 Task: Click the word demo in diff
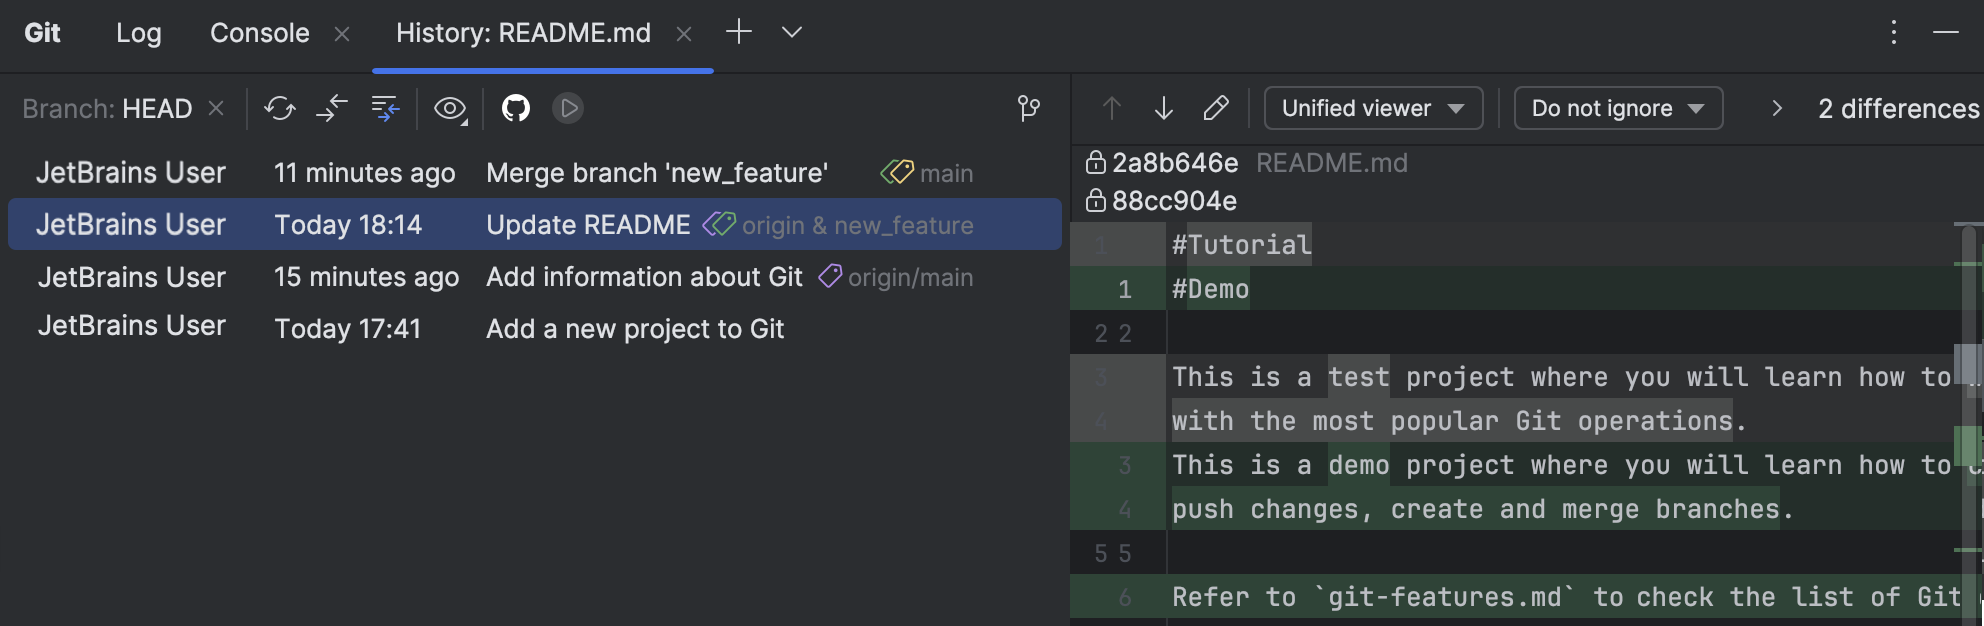point(1359,465)
